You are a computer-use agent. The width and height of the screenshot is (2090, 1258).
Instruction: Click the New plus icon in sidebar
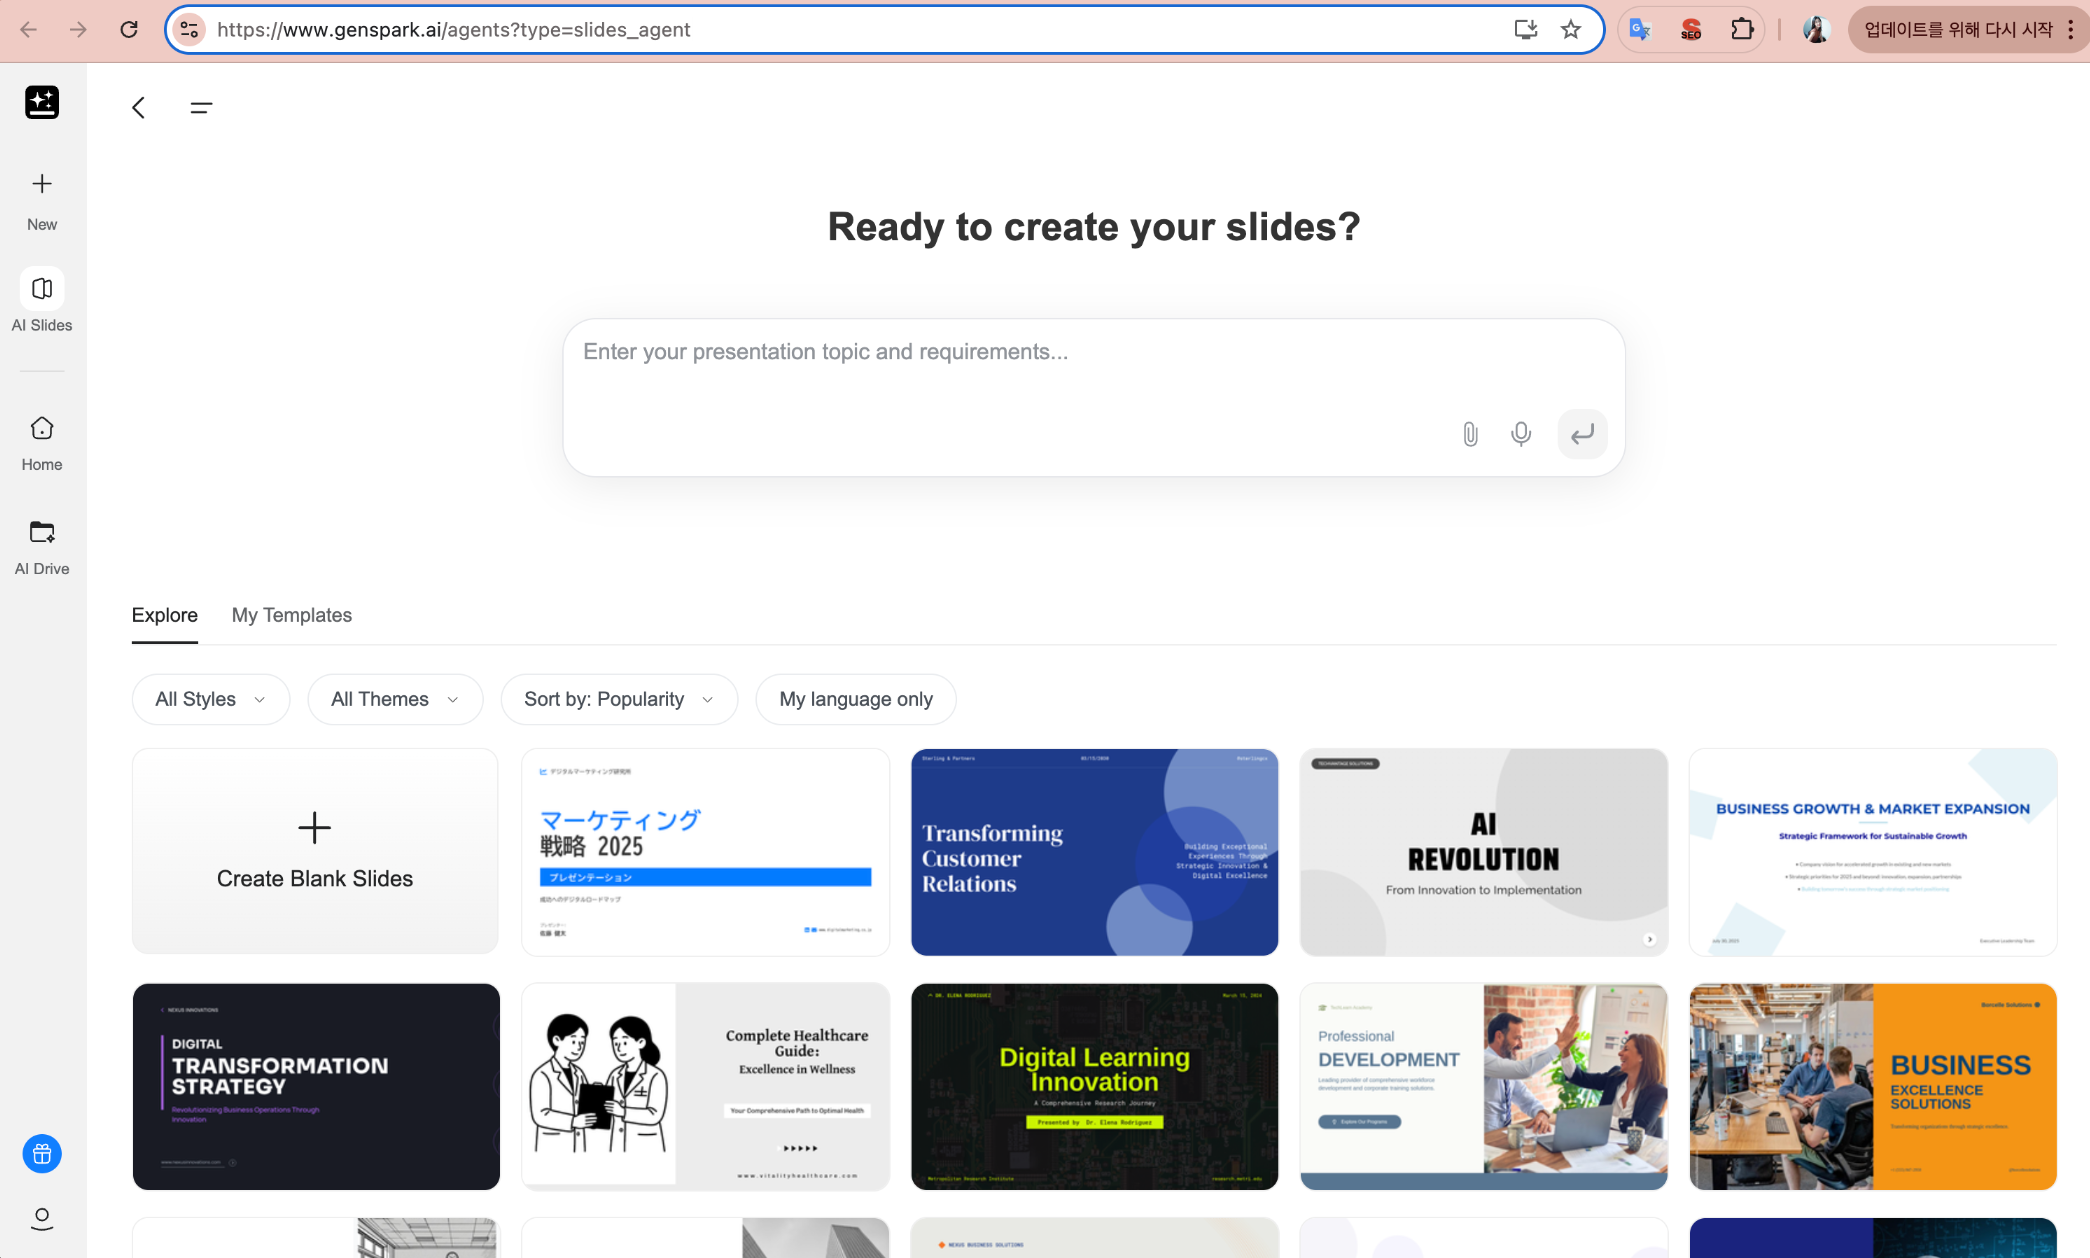[x=42, y=184]
